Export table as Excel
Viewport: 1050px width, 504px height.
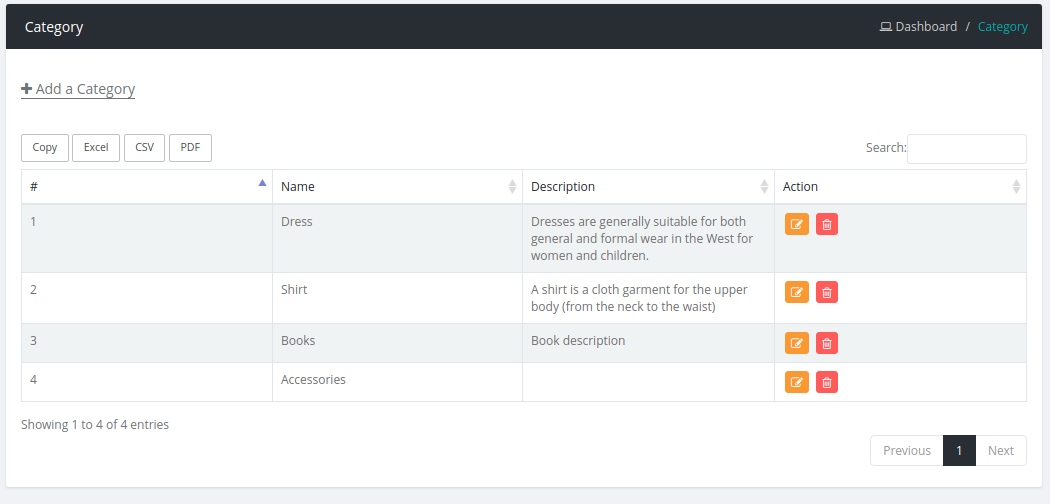coord(96,148)
